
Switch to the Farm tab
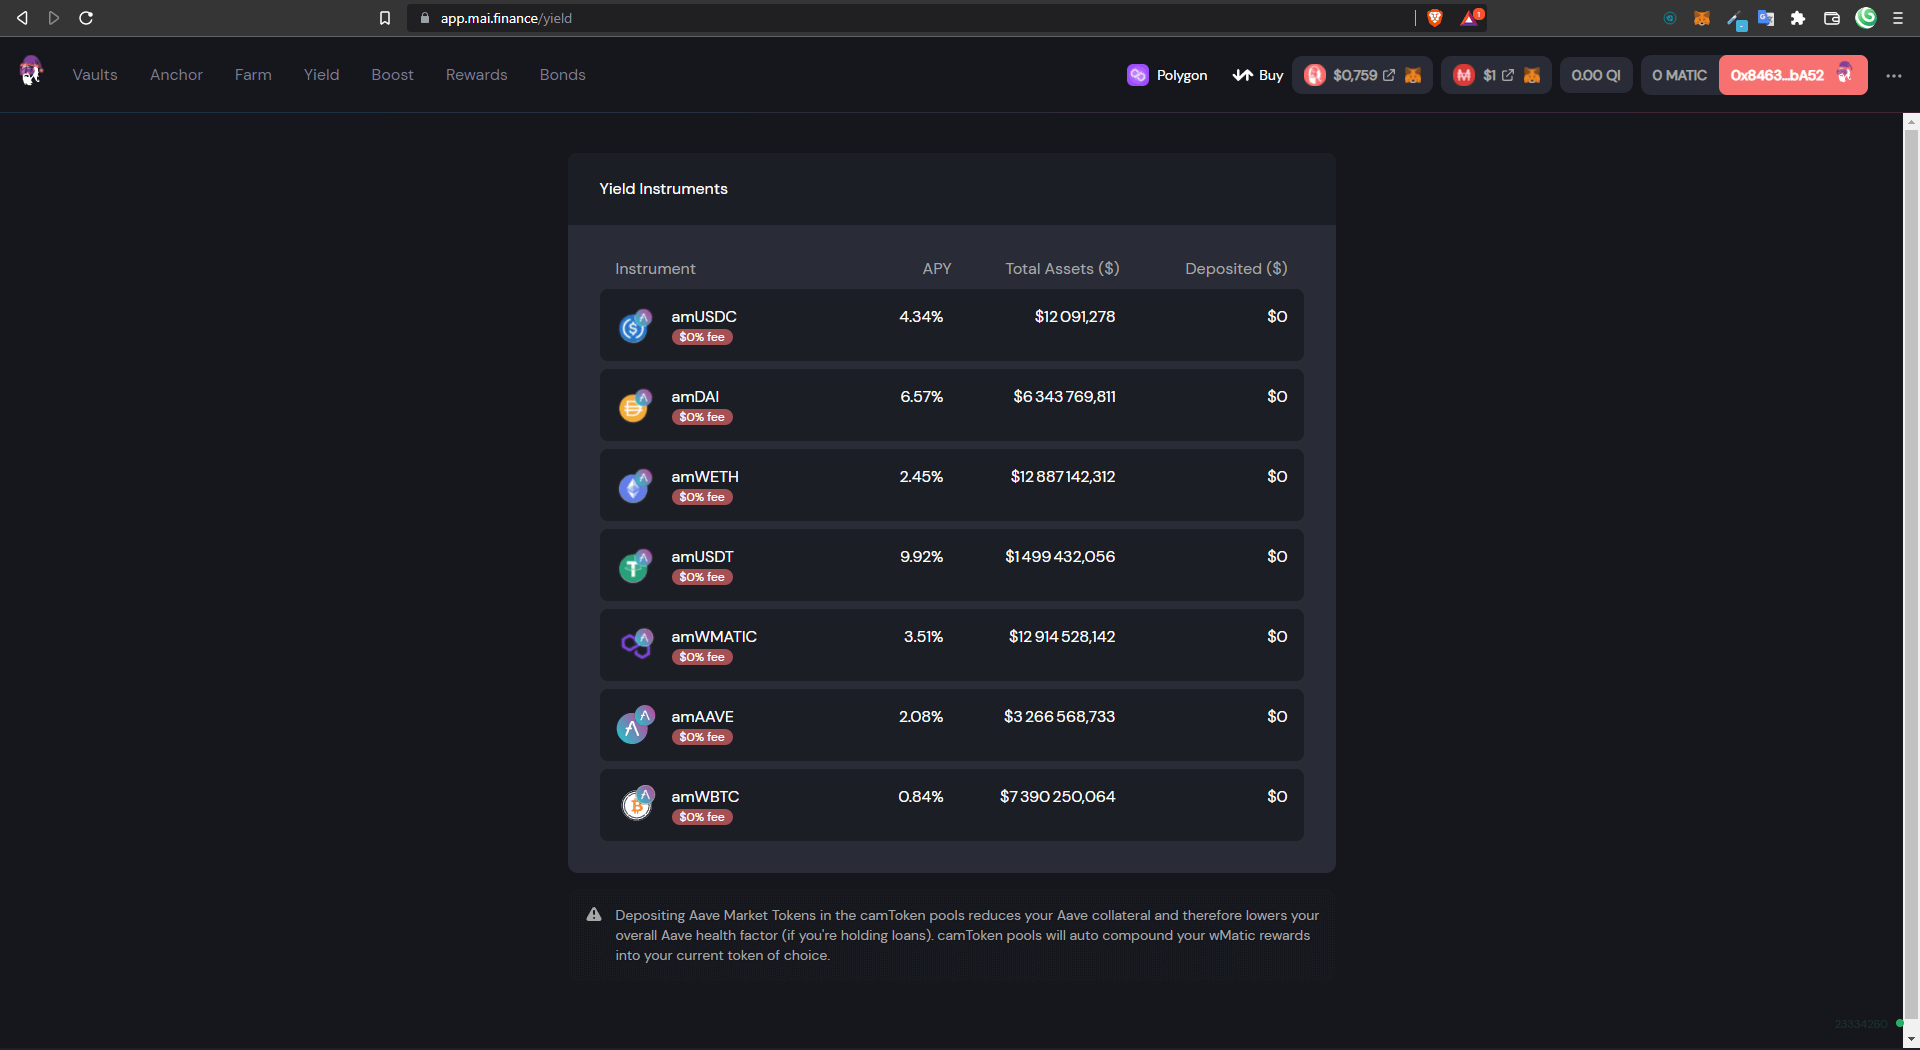253,75
